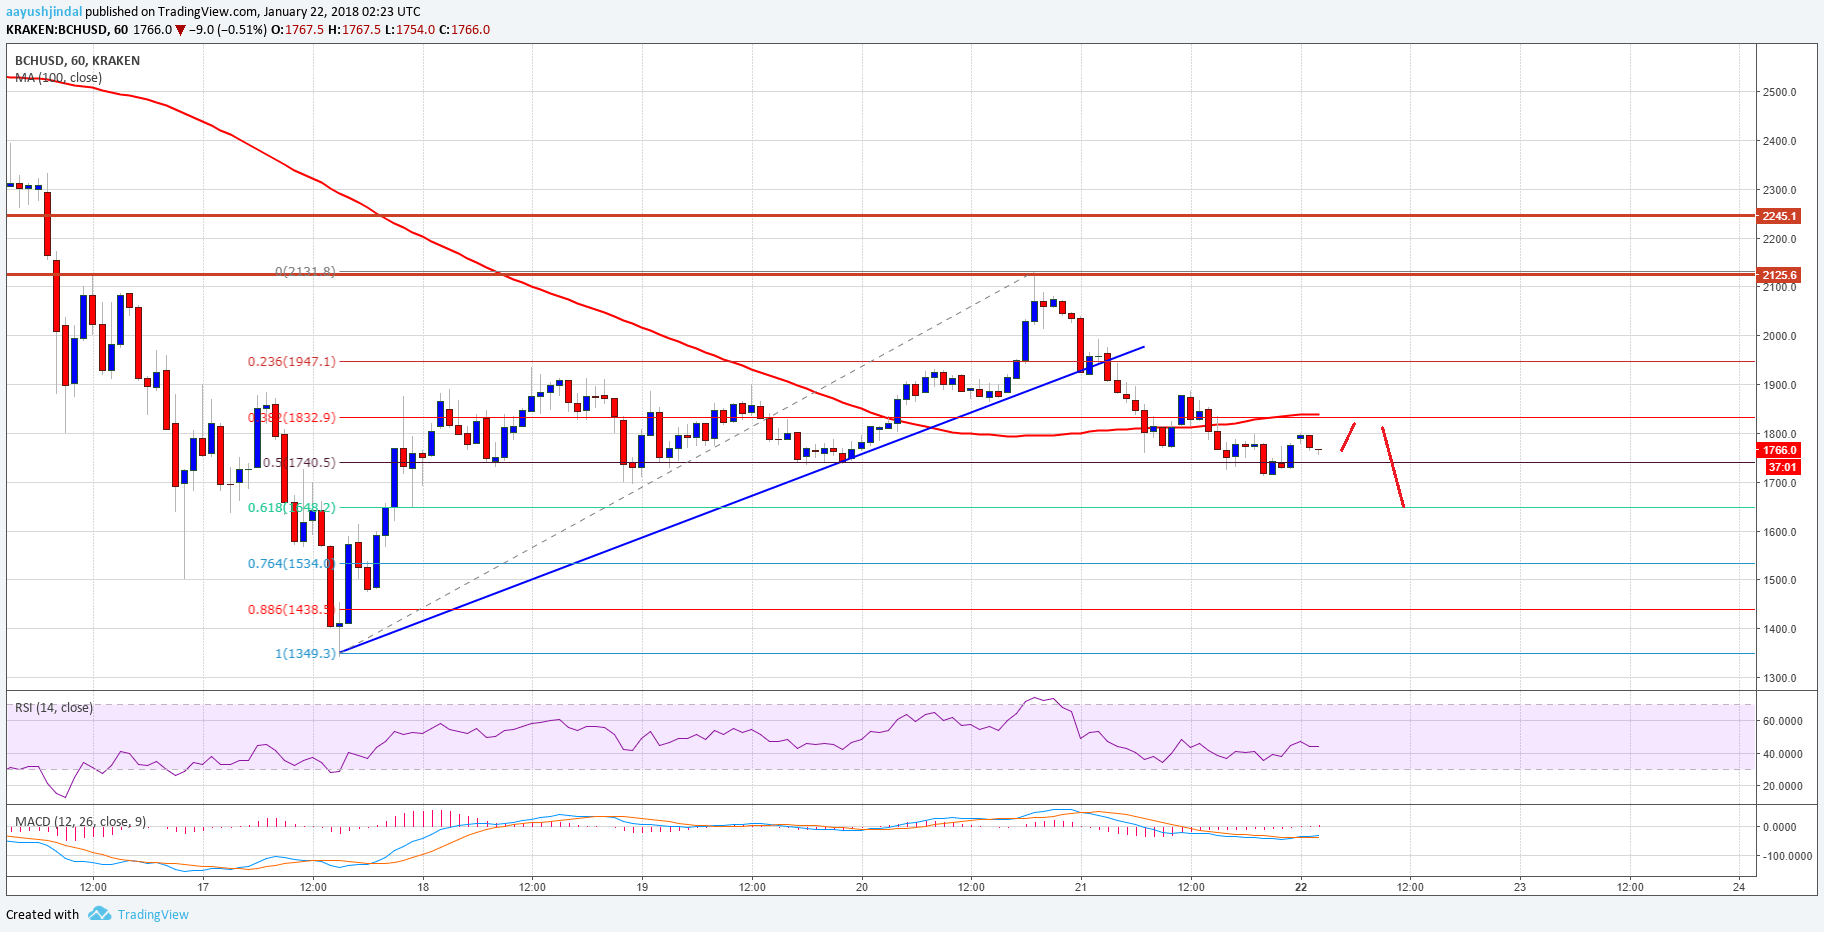Click the 0.236(1947.1) Fibonacci level label
This screenshot has width=1824, height=932.
click(x=292, y=362)
